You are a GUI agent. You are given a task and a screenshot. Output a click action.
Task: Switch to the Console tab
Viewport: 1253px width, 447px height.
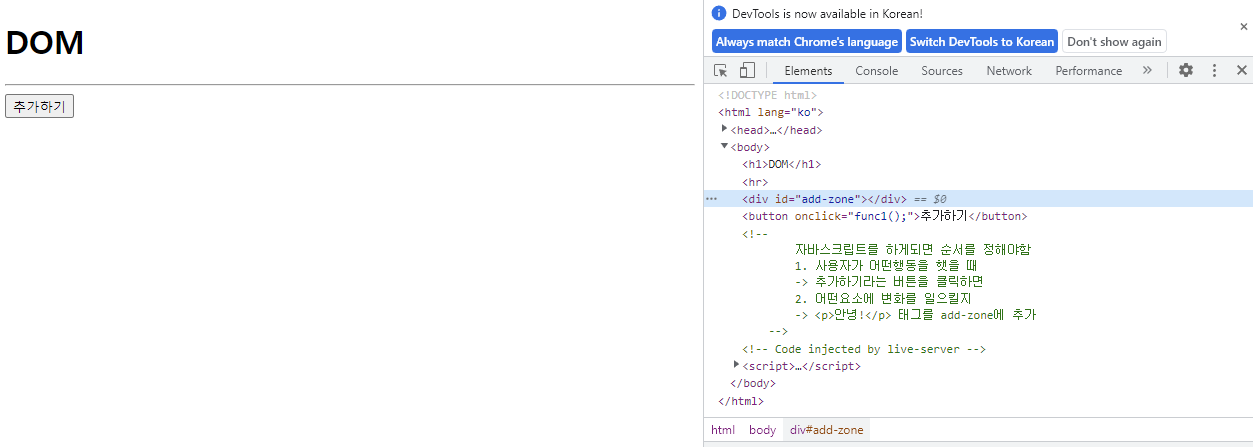click(876, 71)
